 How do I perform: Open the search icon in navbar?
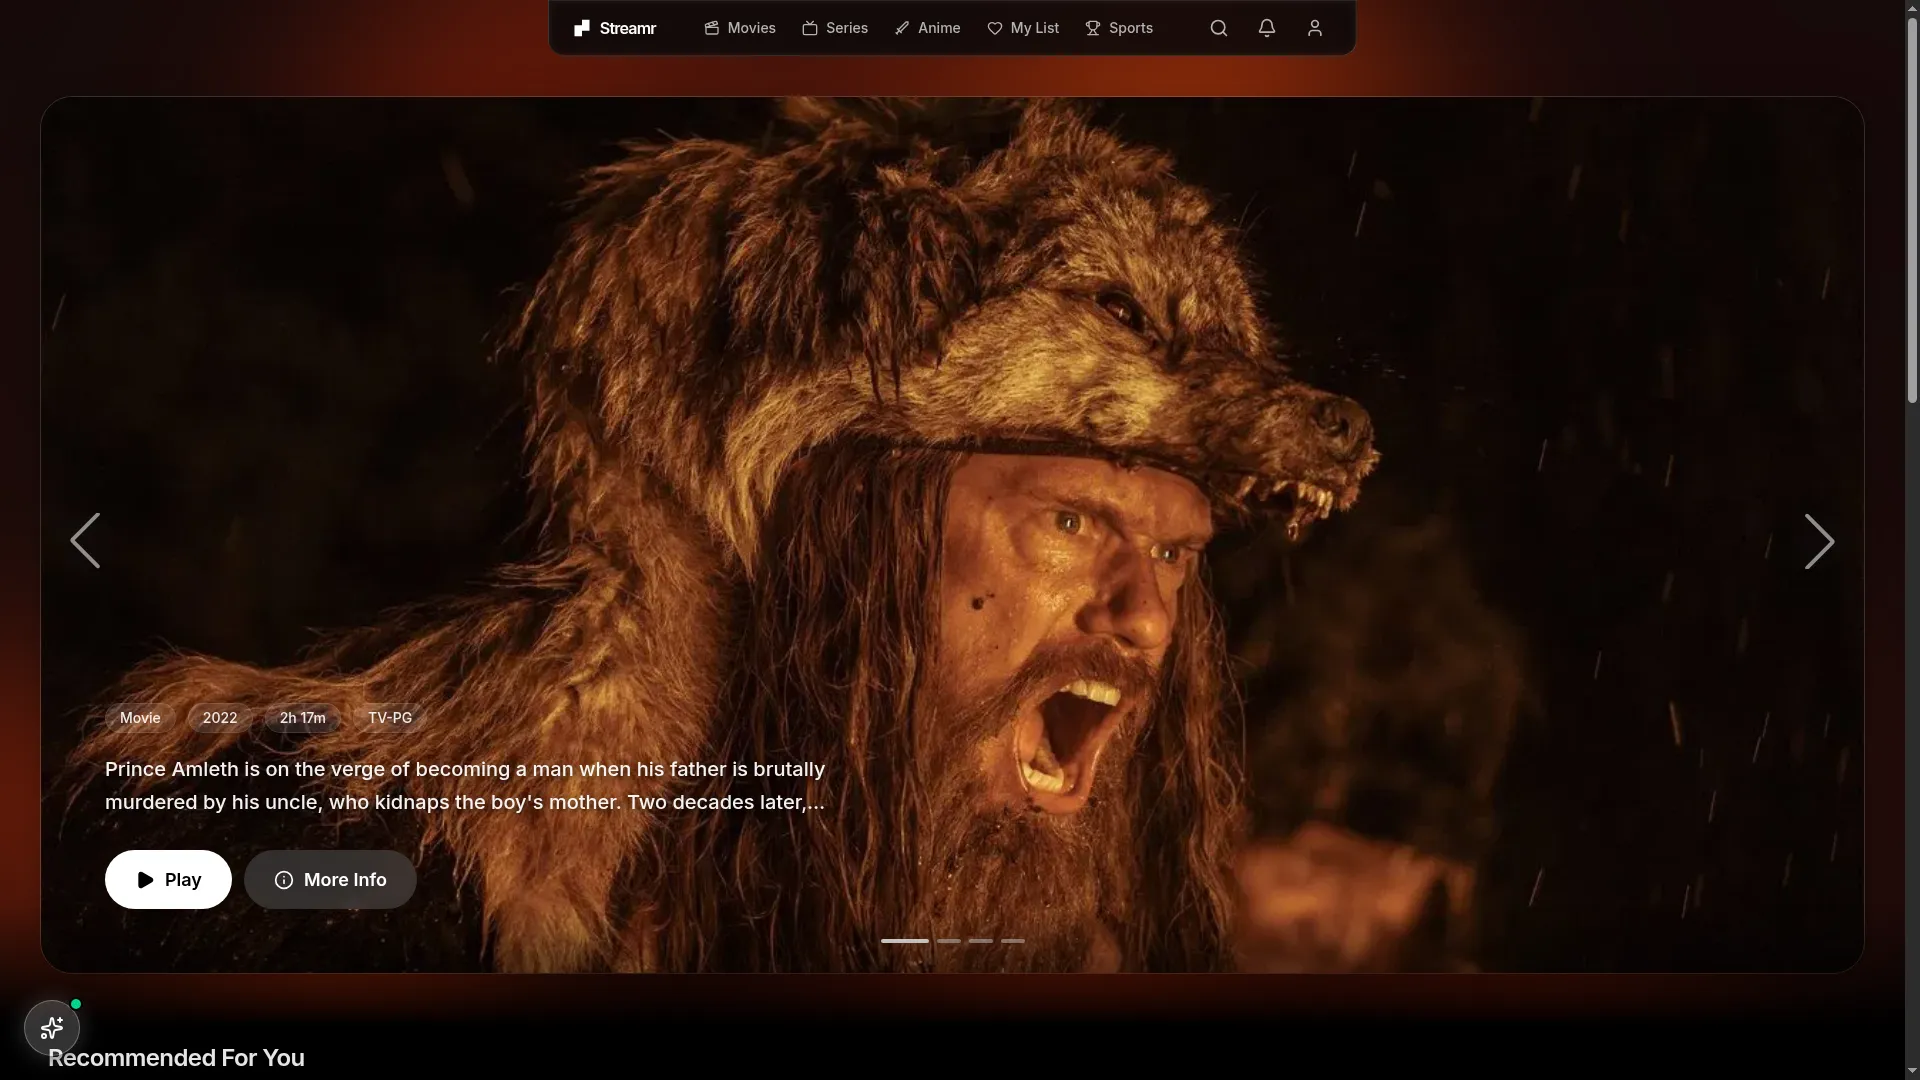pos(1218,28)
